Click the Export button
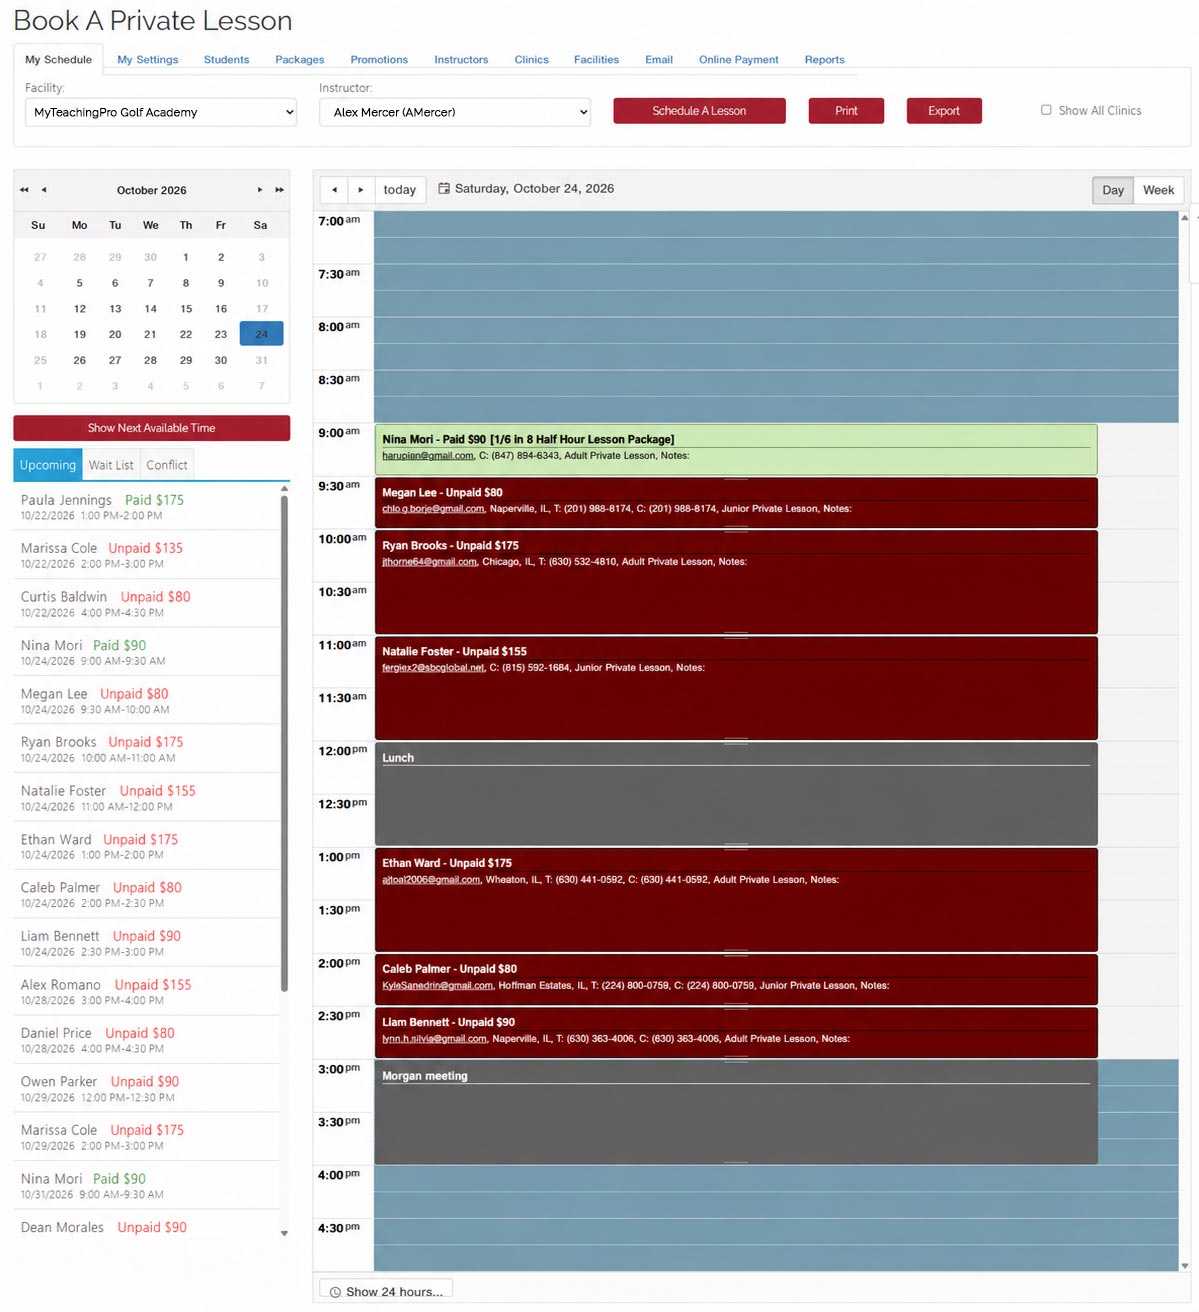The height and width of the screenshot is (1312, 1199). [x=944, y=111]
